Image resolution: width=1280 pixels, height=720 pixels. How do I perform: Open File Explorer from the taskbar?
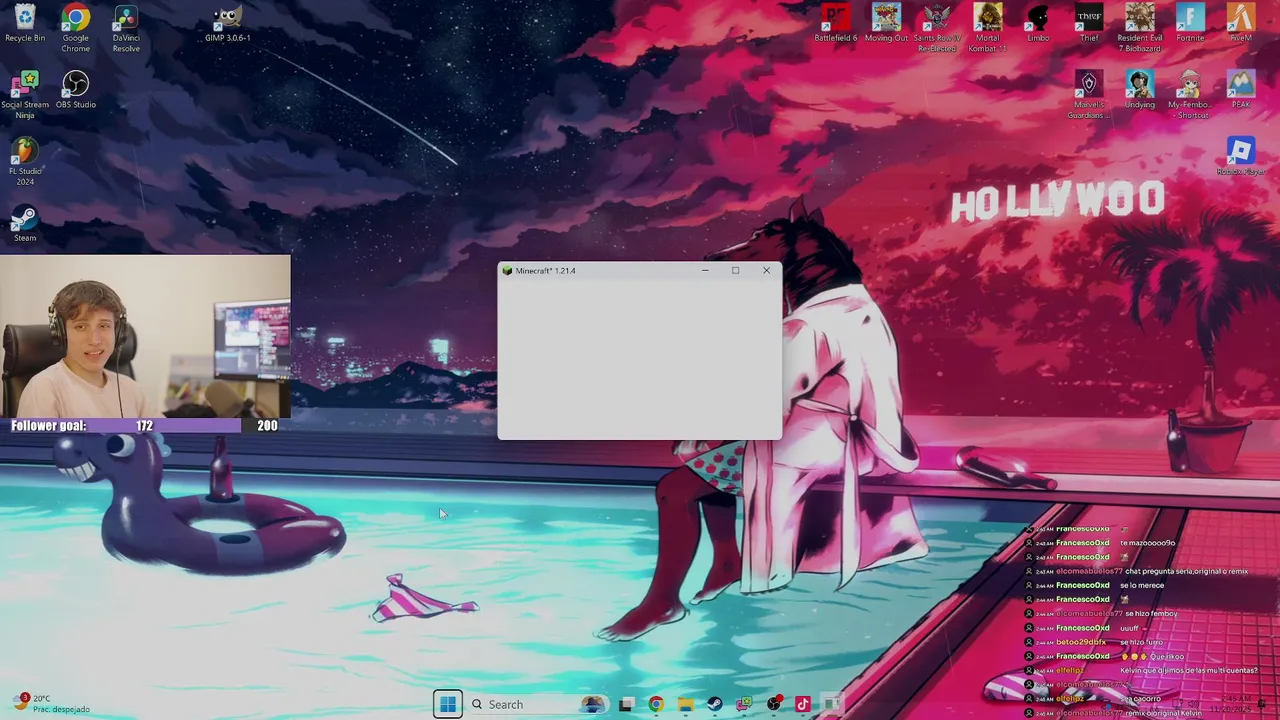[x=686, y=704]
